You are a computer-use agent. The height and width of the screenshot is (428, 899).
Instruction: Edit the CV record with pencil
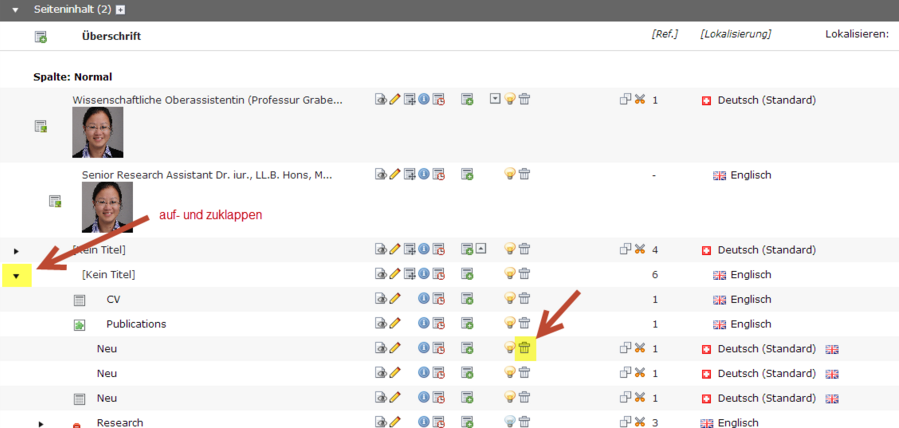point(394,298)
